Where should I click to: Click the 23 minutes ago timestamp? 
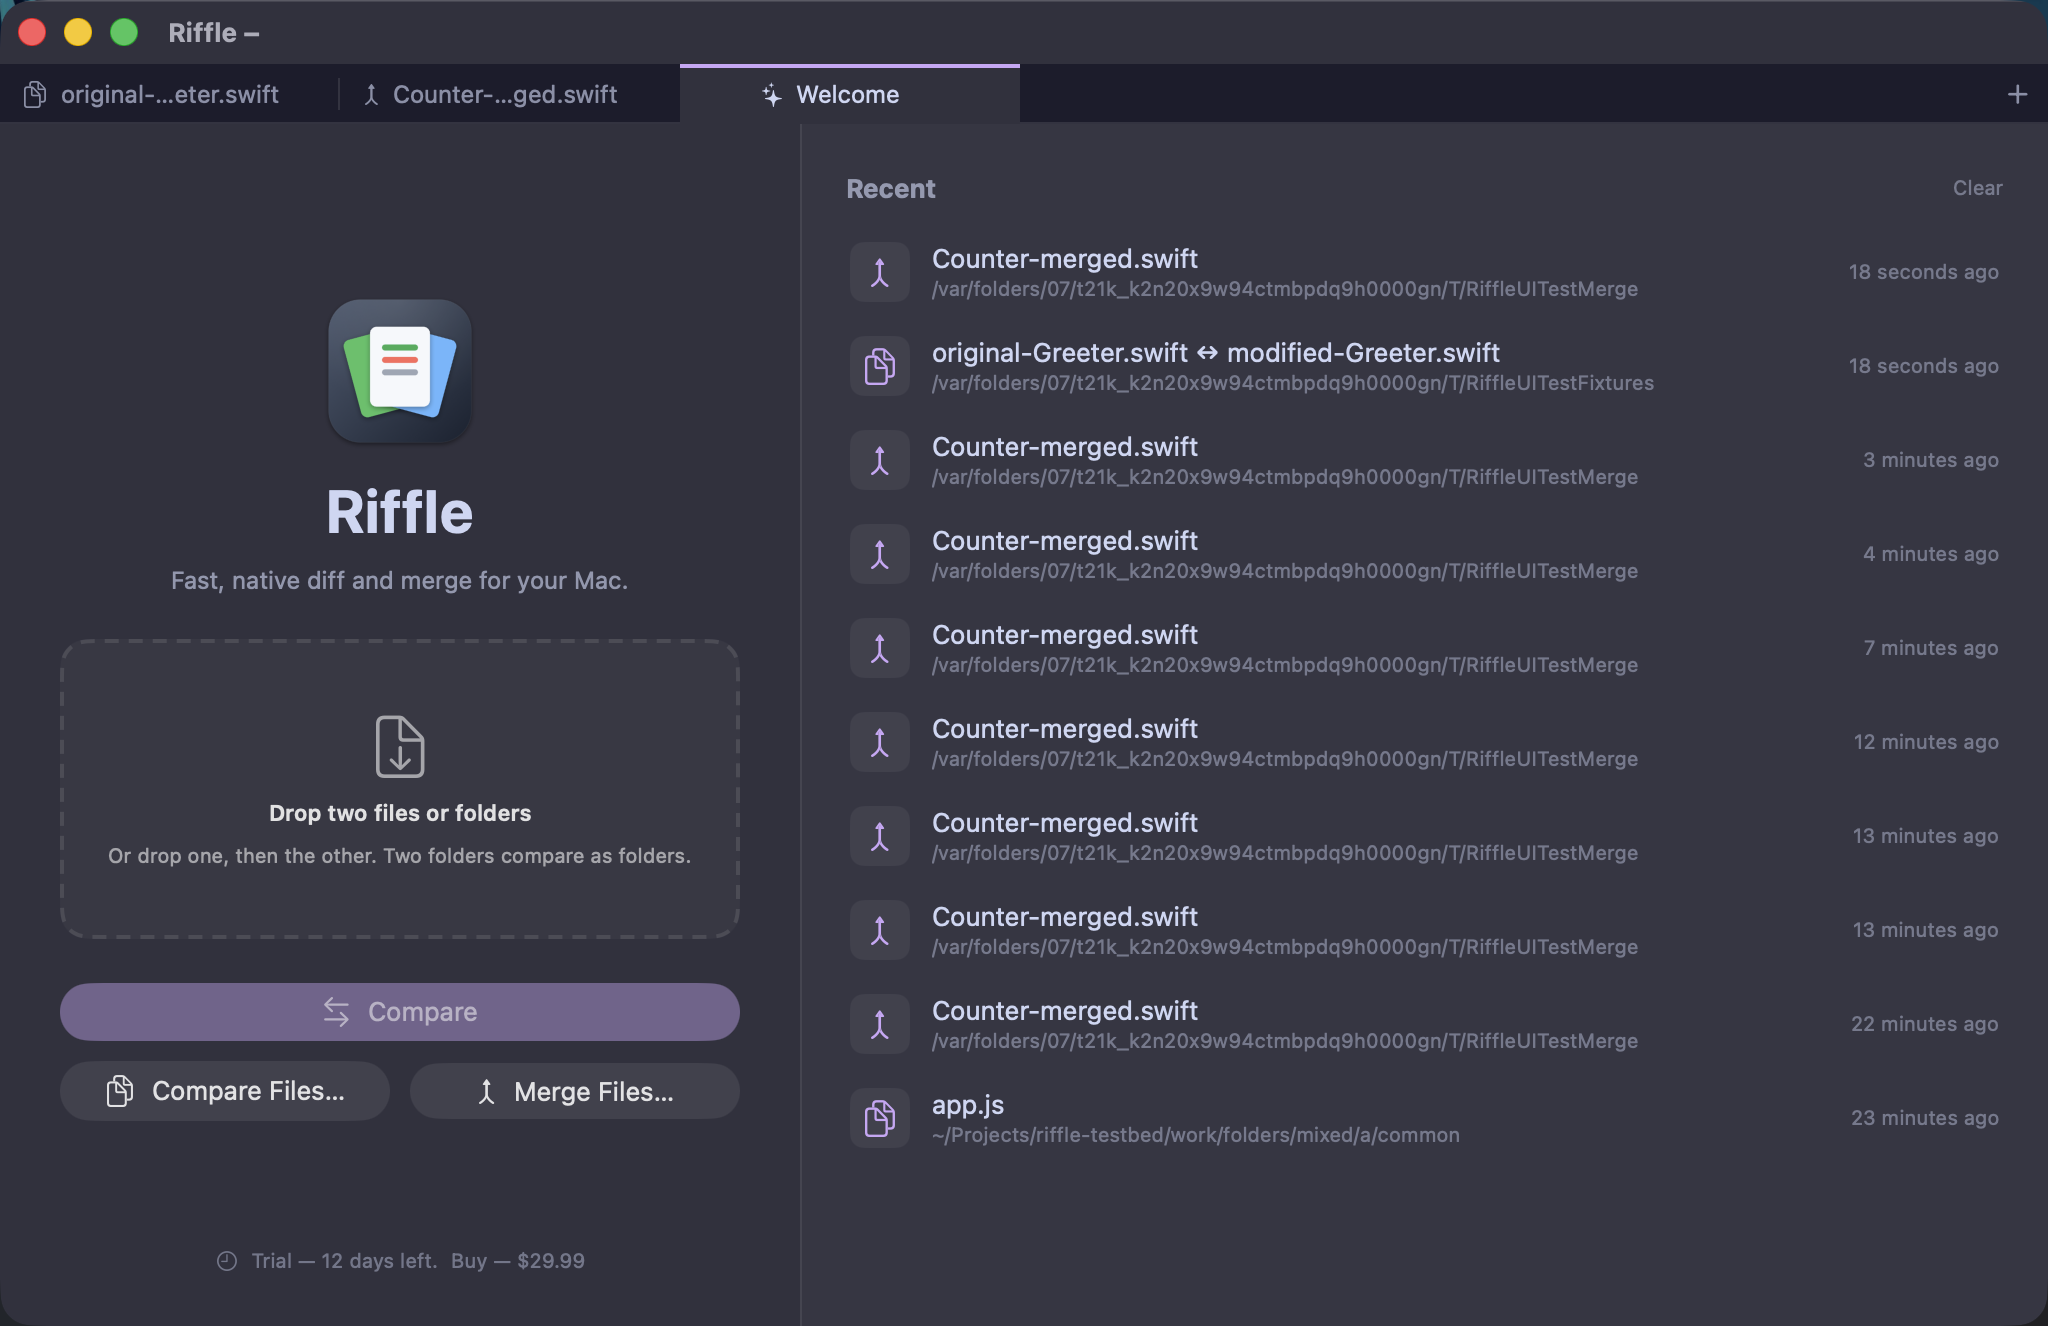click(1925, 1118)
